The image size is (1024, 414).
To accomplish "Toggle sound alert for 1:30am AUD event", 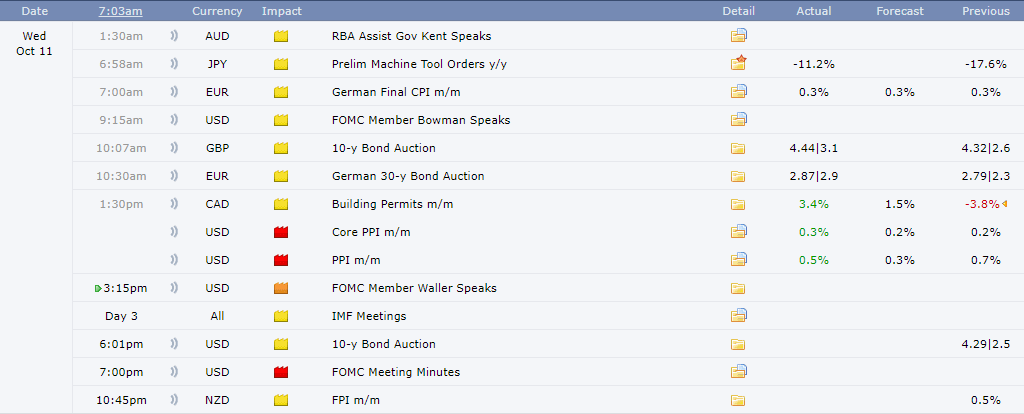I will 174,36.
